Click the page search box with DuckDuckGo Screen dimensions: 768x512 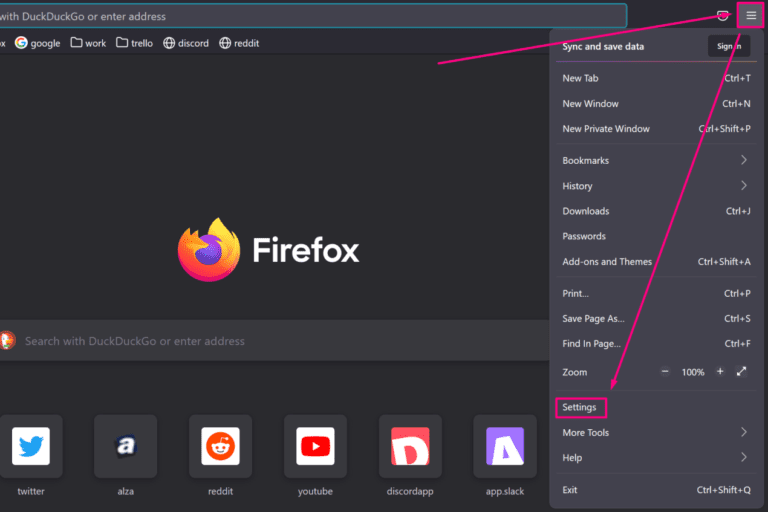coord(274,341)
